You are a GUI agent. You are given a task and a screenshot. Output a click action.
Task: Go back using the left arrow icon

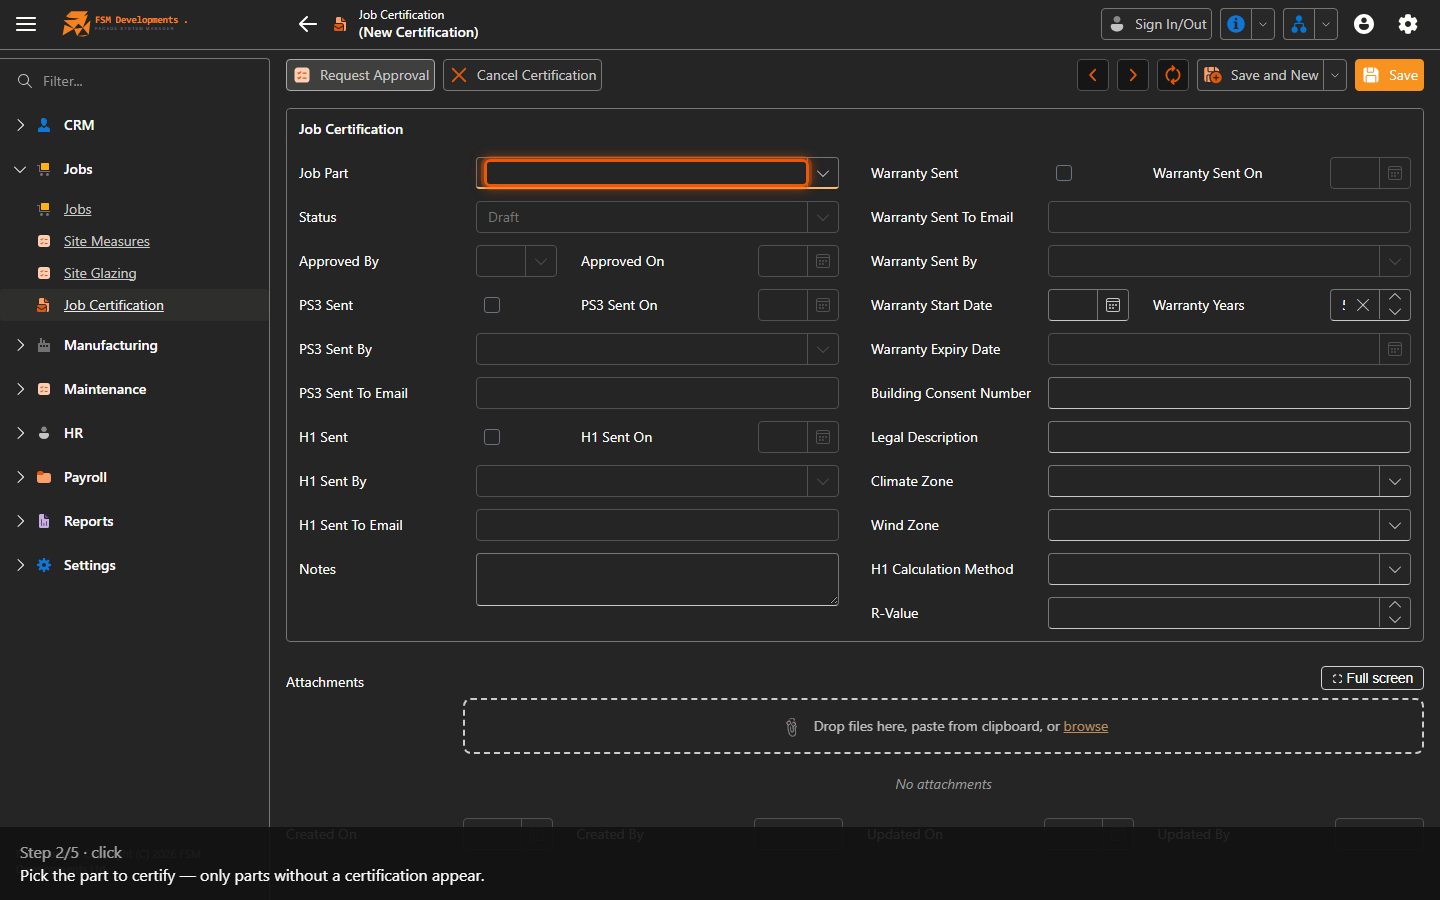[308, 24]
